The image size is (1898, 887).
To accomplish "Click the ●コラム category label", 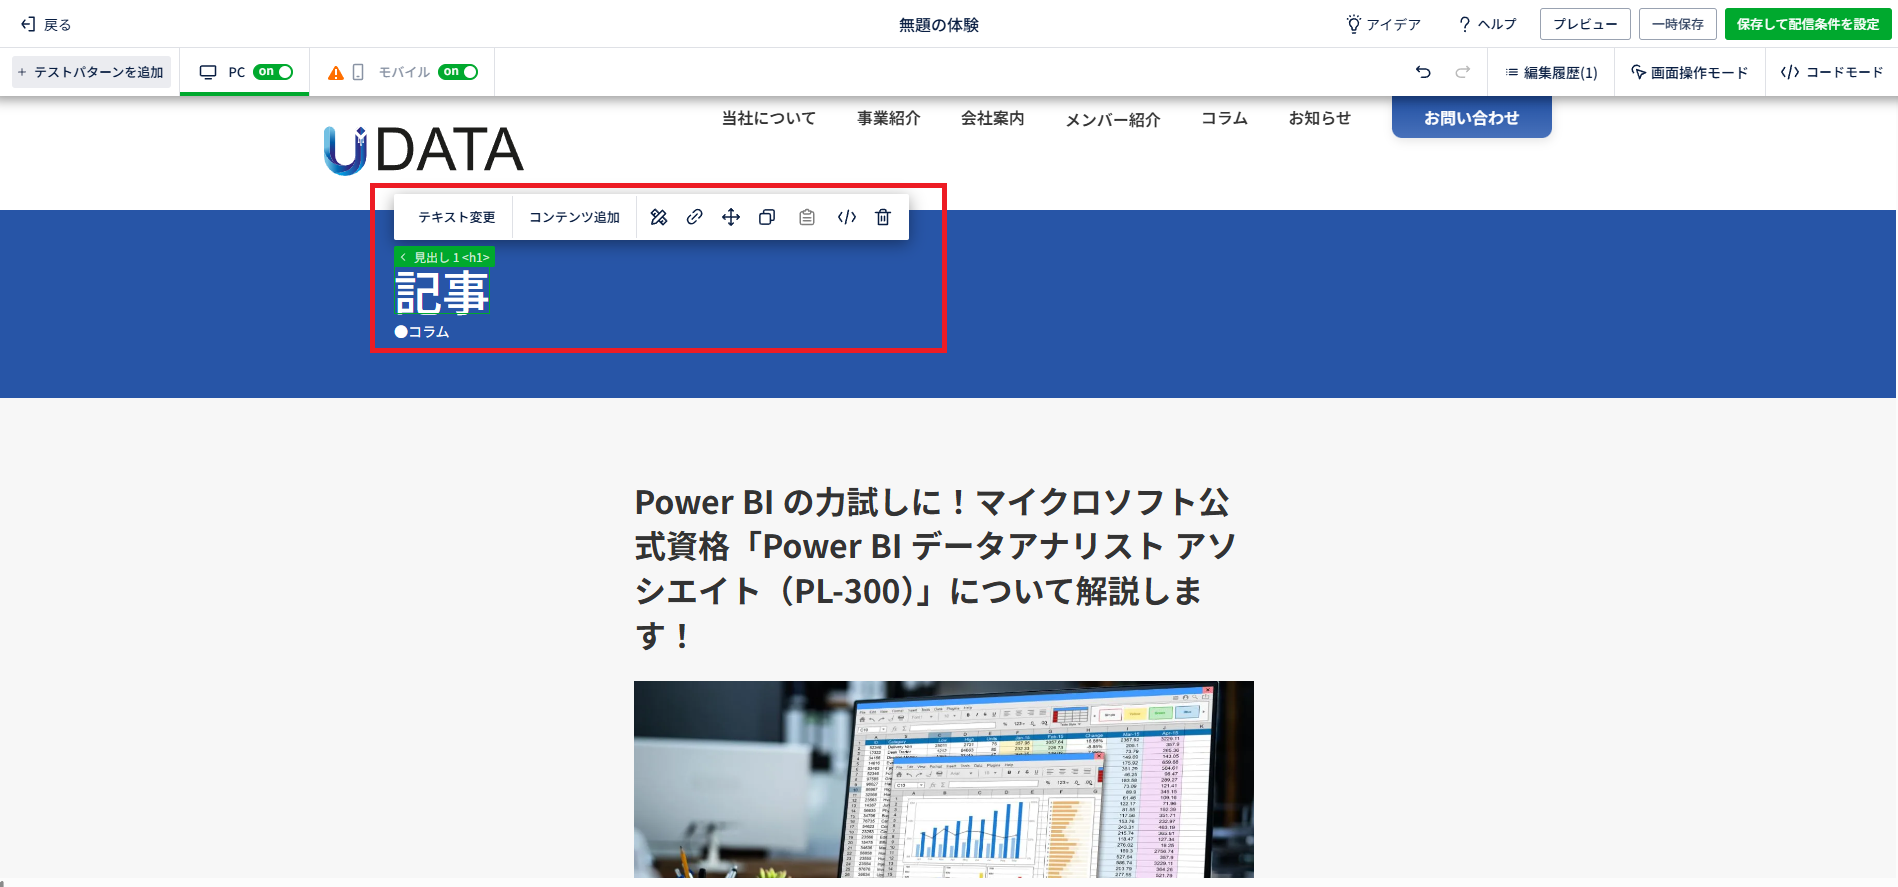I will pos(422,332).
